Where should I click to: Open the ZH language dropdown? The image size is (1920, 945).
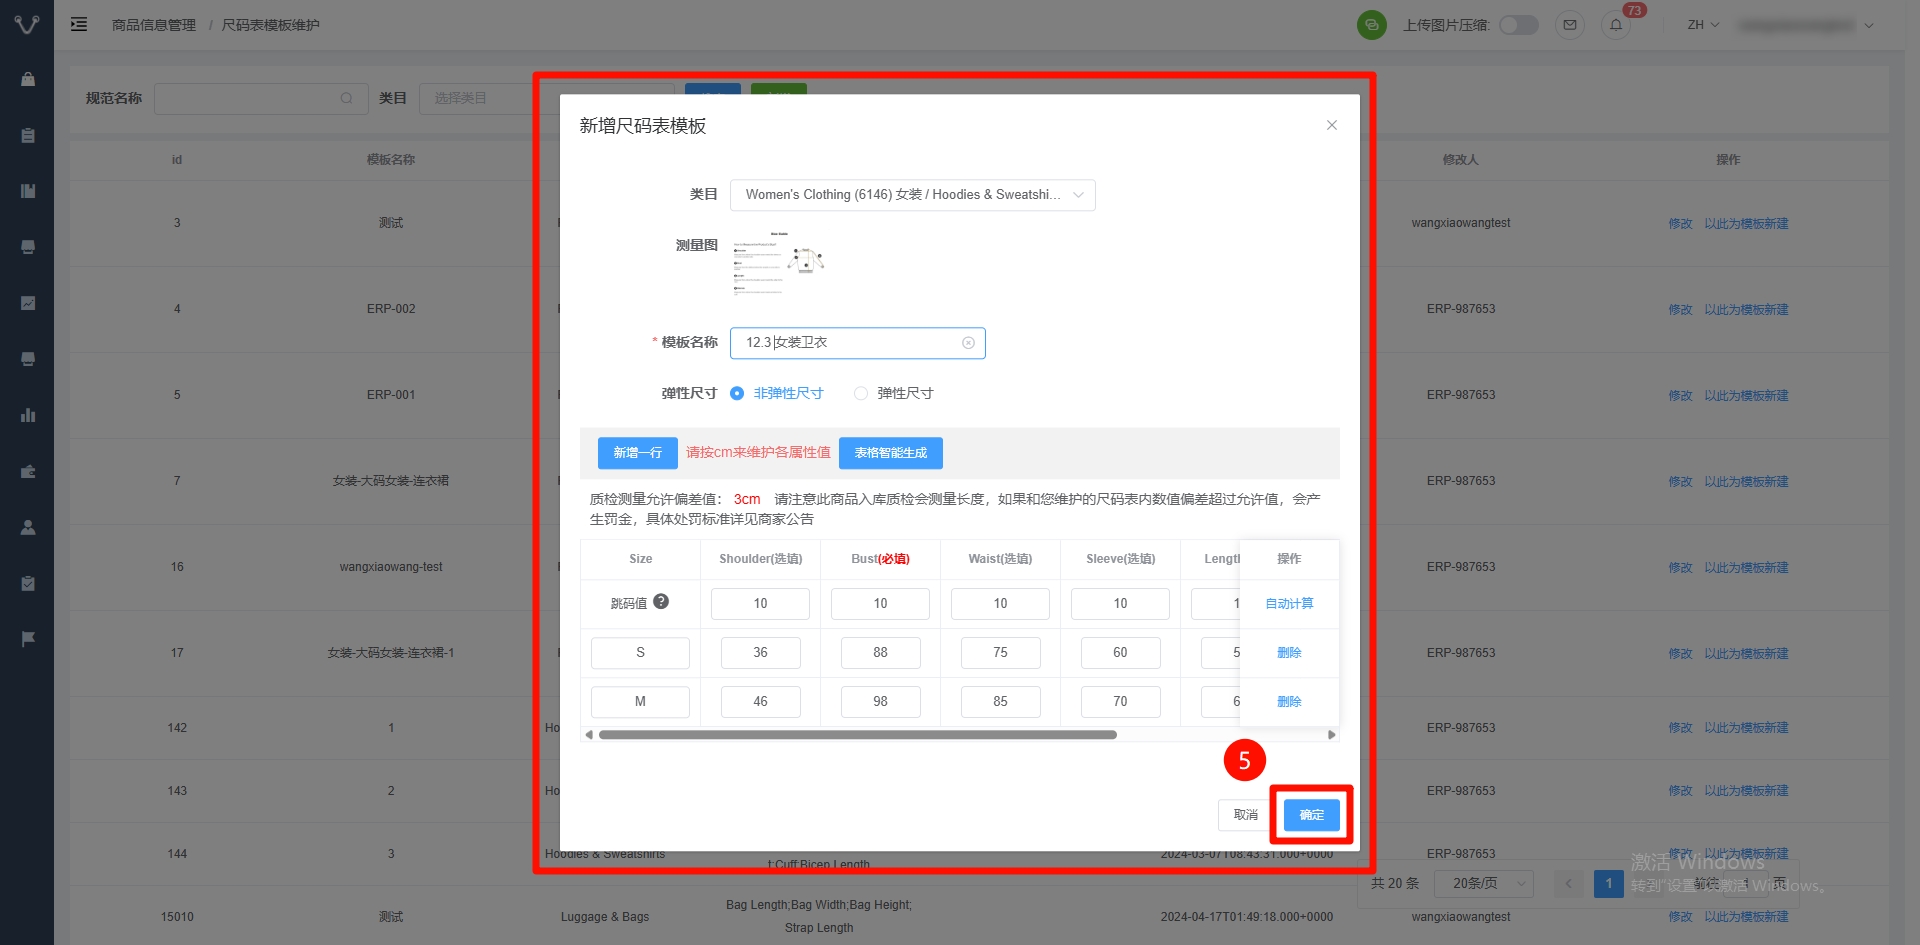coord(1703,25)
